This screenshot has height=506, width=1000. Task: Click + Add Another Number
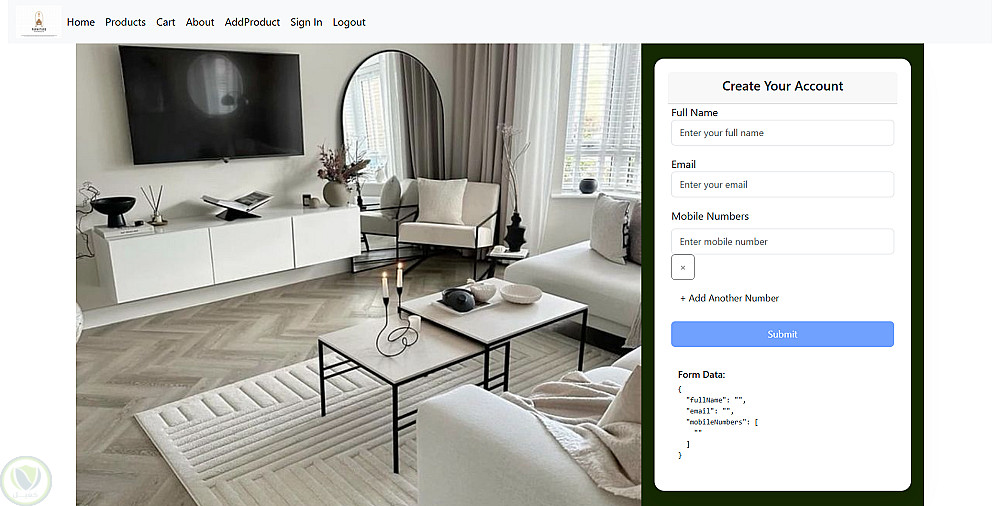click(x=729, y=298)
